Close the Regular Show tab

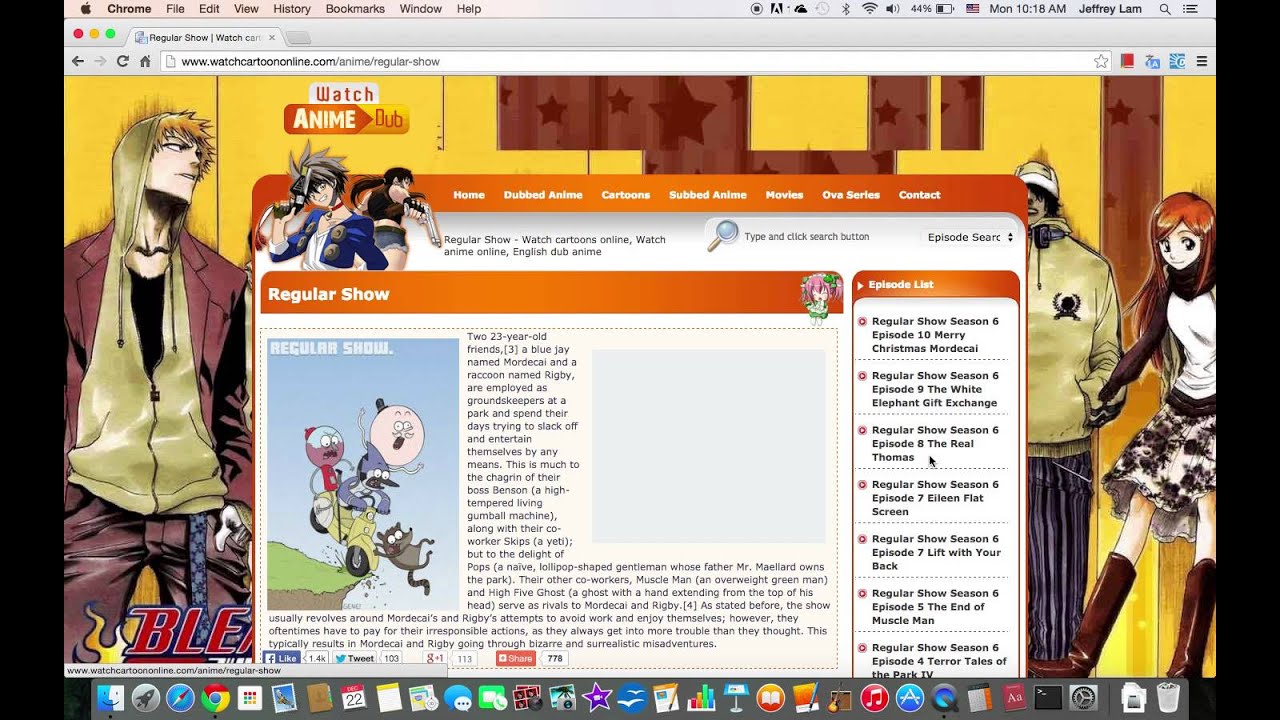tap(272, 37)
